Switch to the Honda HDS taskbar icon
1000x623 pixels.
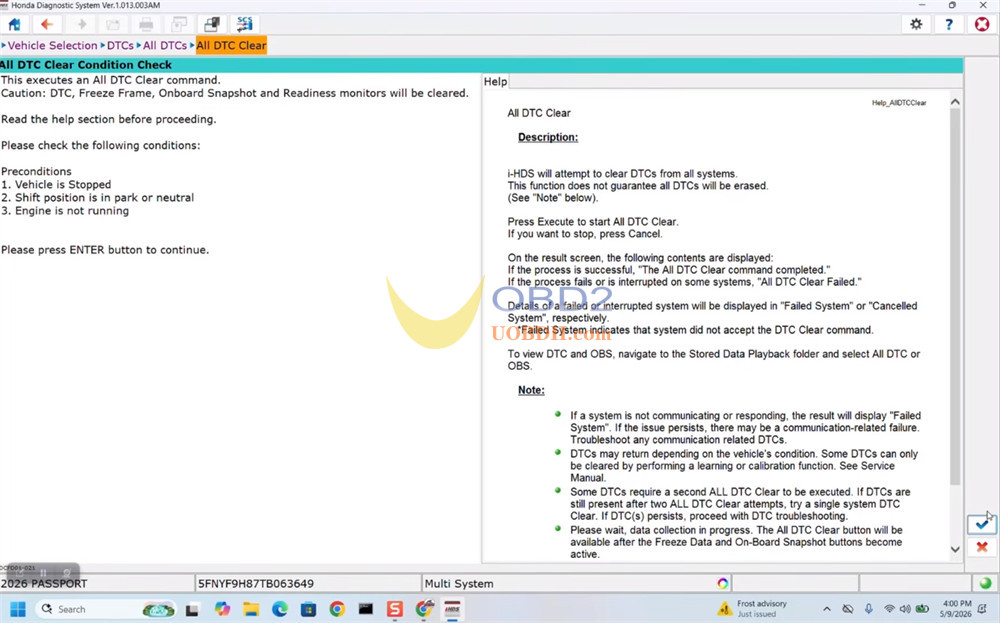[452, 609]
